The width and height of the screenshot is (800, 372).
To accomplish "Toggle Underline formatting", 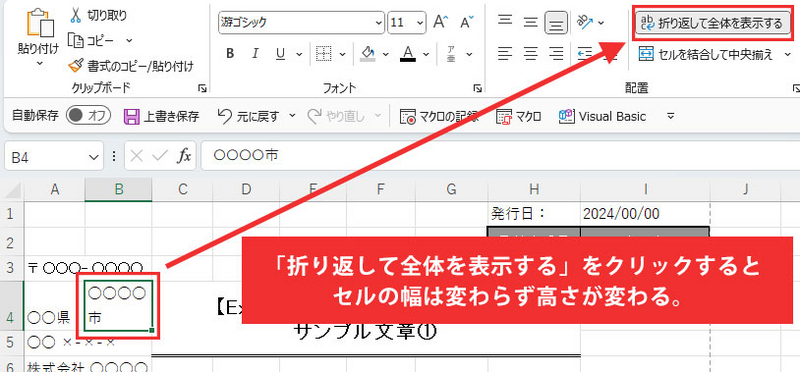I will pos(280,53).
